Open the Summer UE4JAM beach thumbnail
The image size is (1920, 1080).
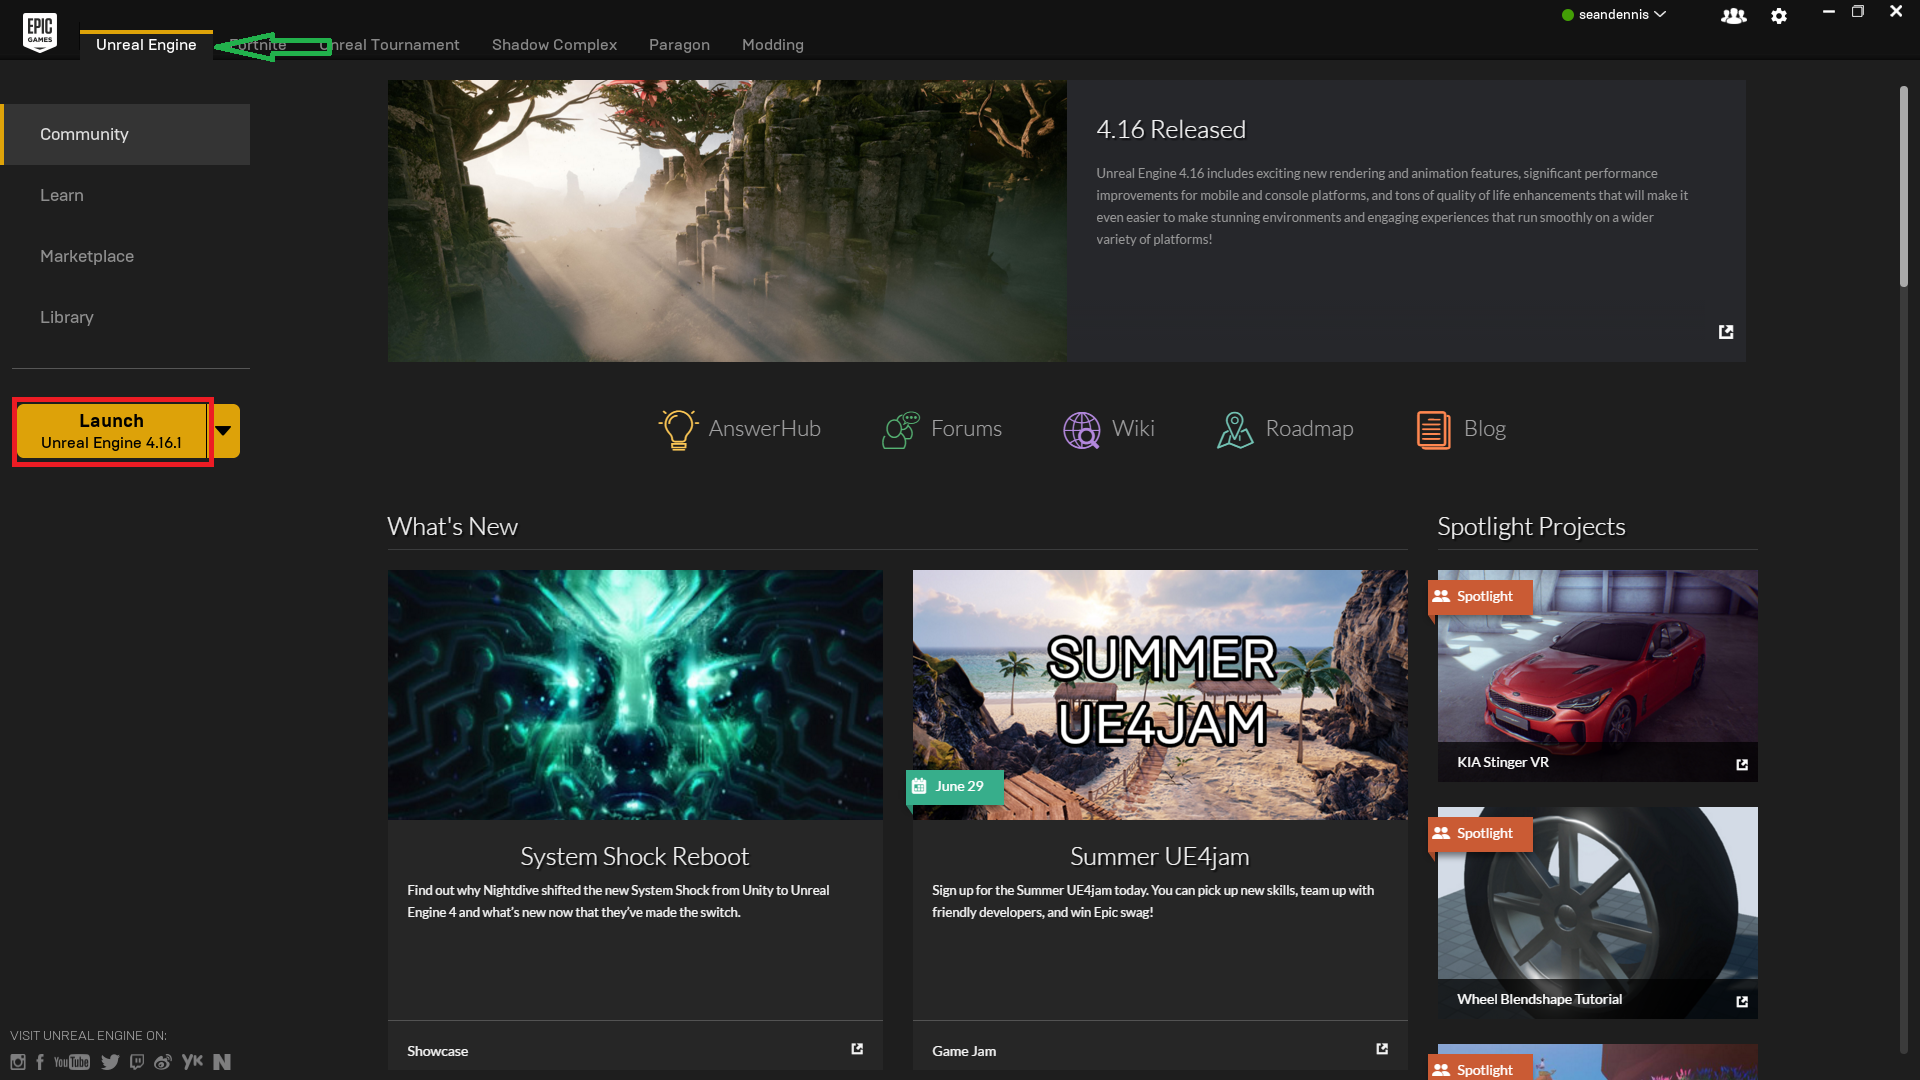pyautogui.click(x=1160, y=695)
